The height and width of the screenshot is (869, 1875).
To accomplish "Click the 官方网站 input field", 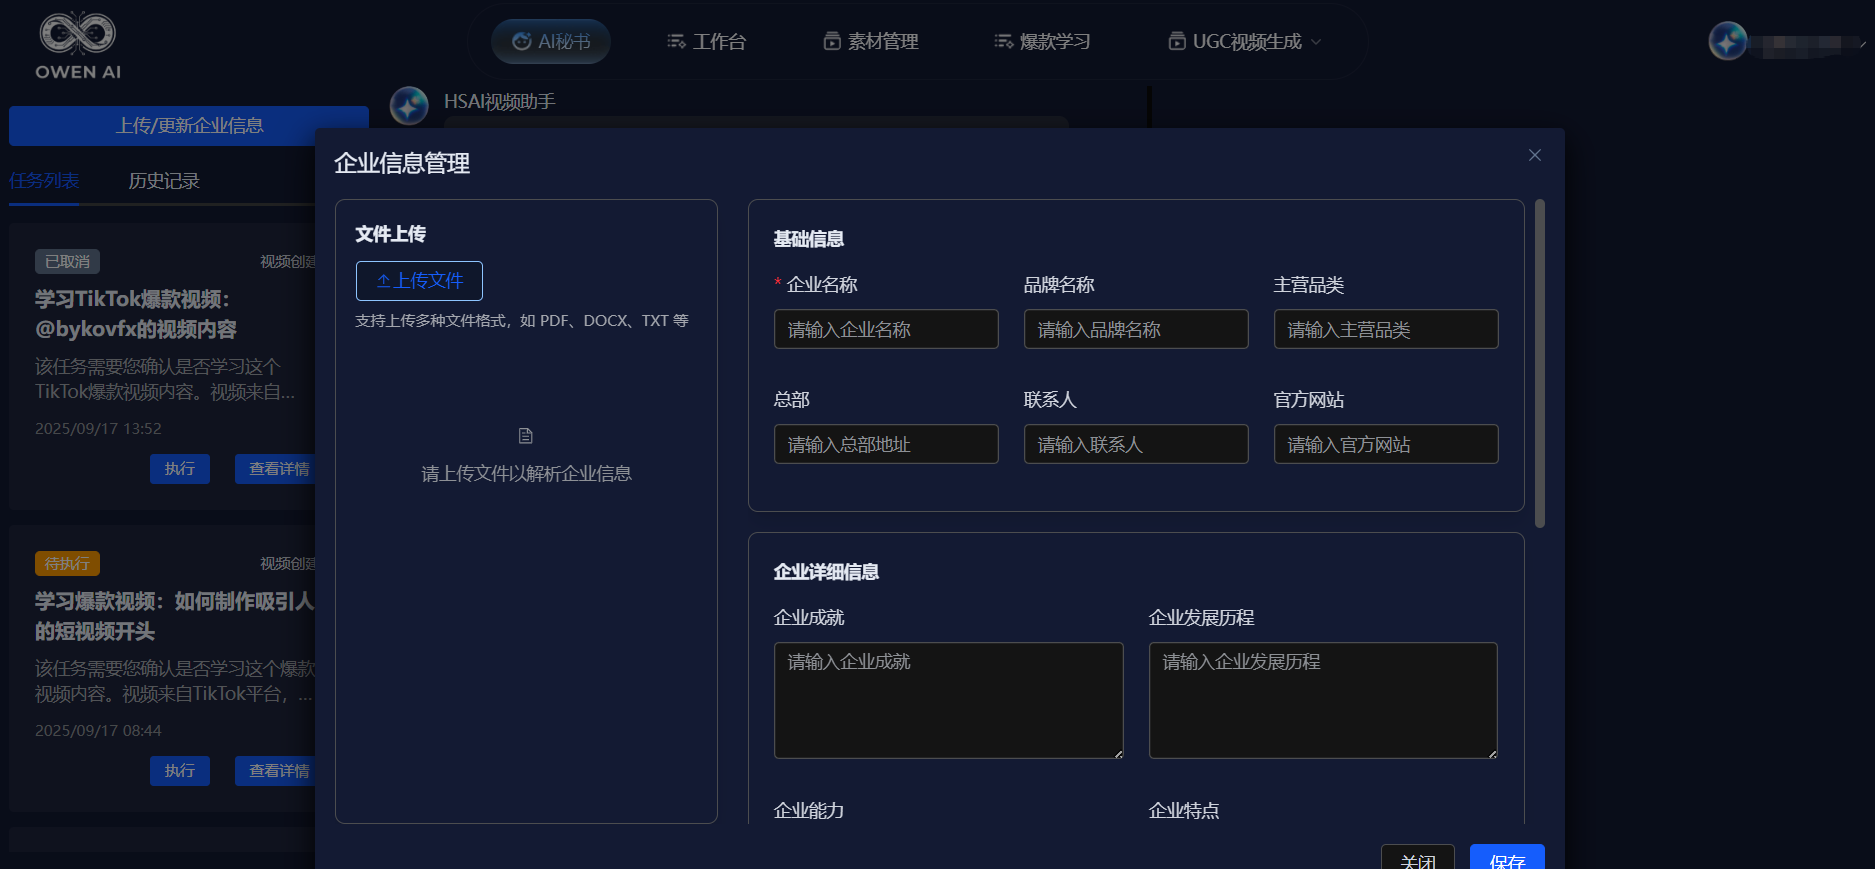I will coord(1385,445).
